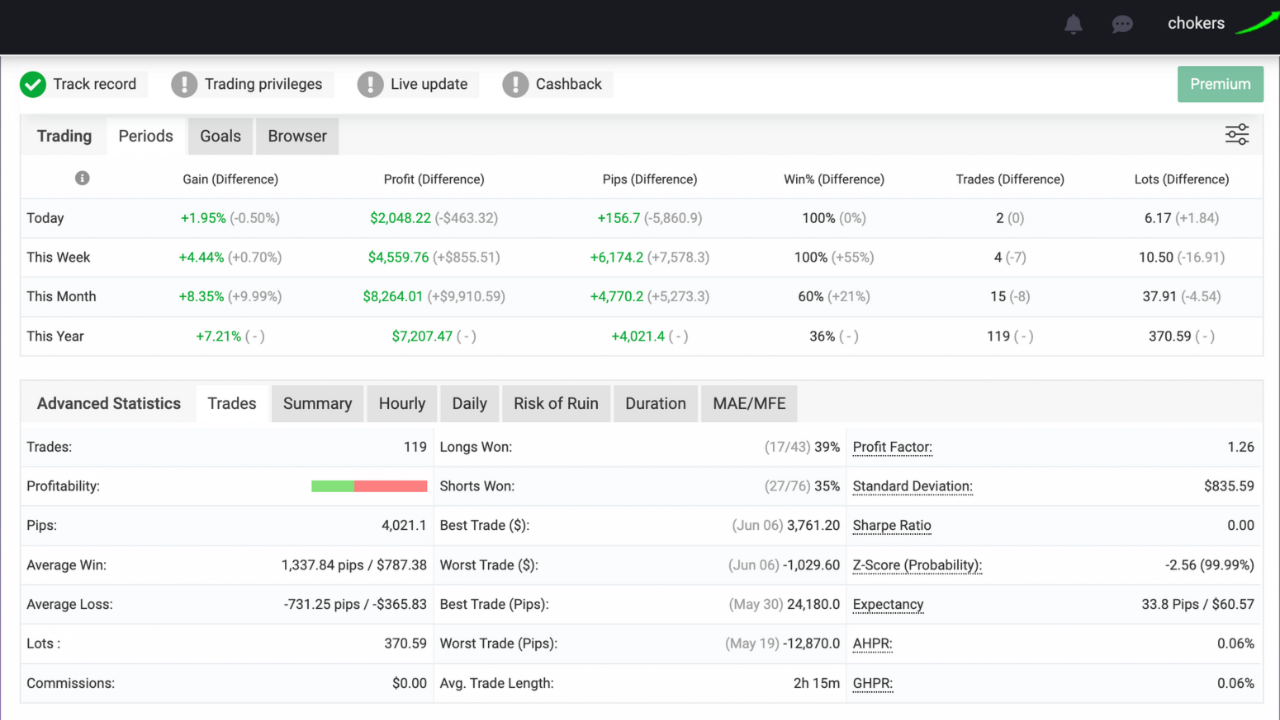Open the Summary statistics tab
This screenshot has width=1280, height=720.
coord(317,404)
